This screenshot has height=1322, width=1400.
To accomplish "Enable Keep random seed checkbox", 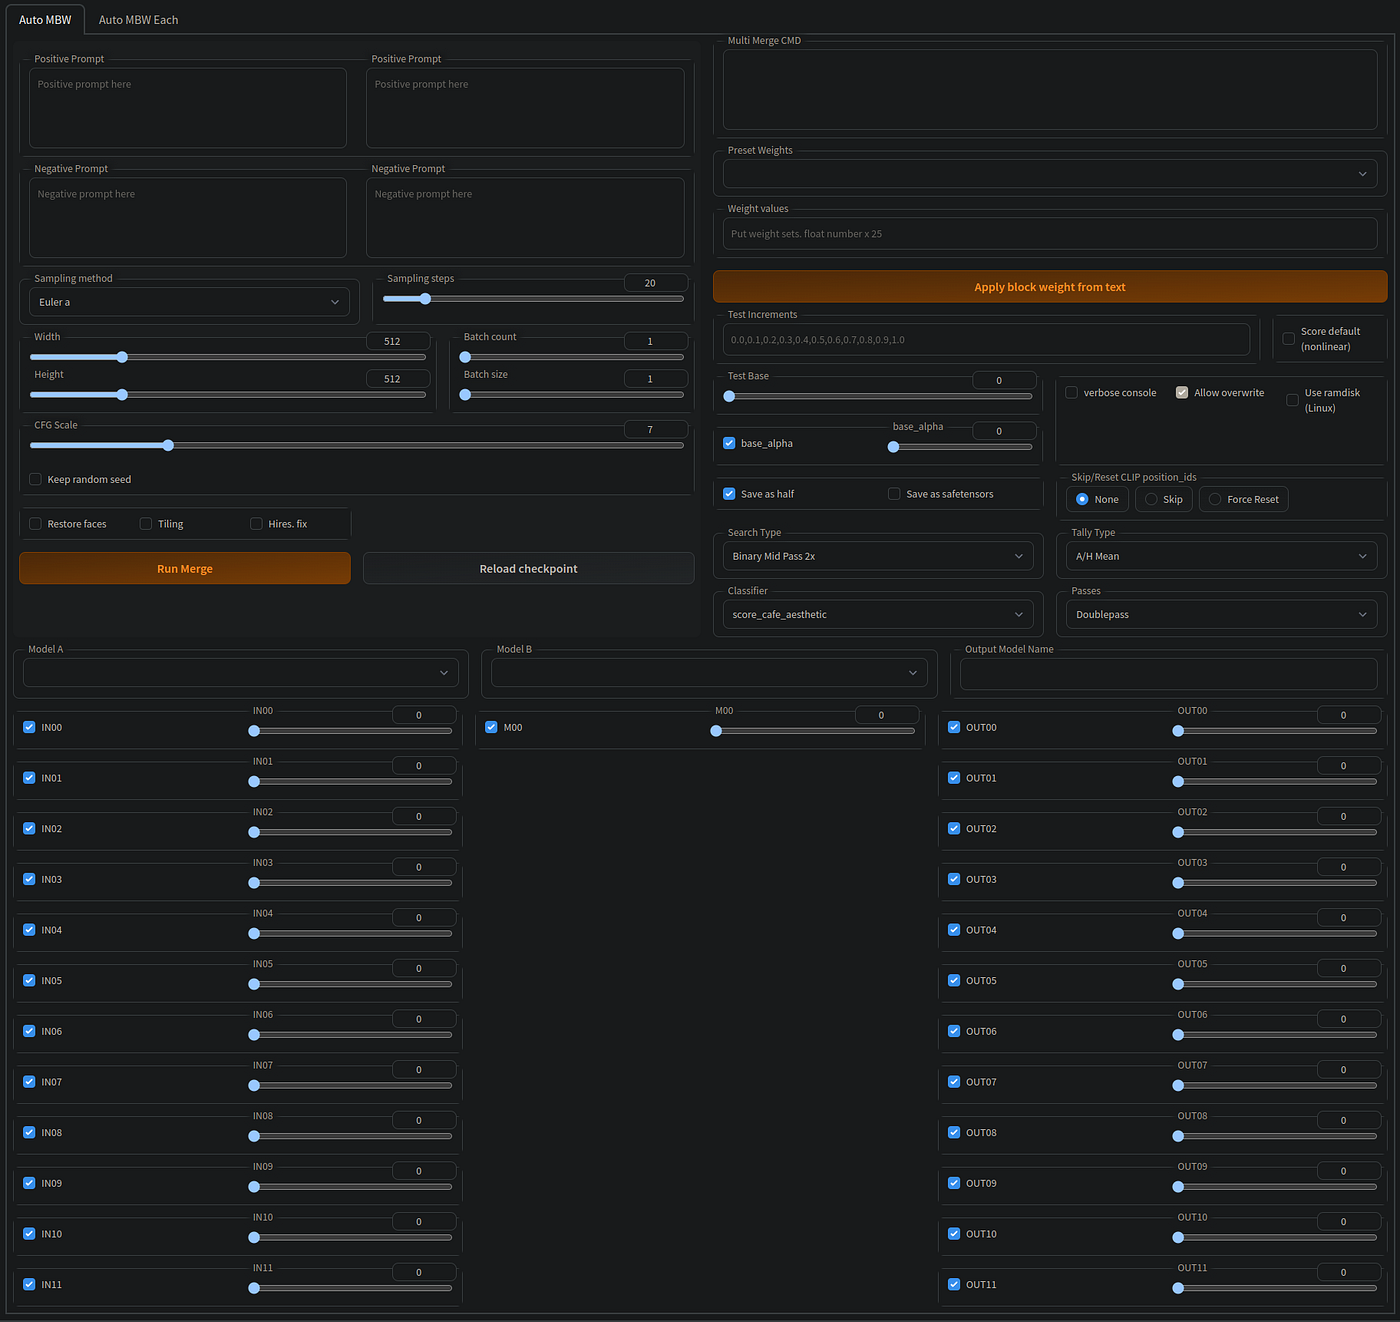I will tap(35, 479).
